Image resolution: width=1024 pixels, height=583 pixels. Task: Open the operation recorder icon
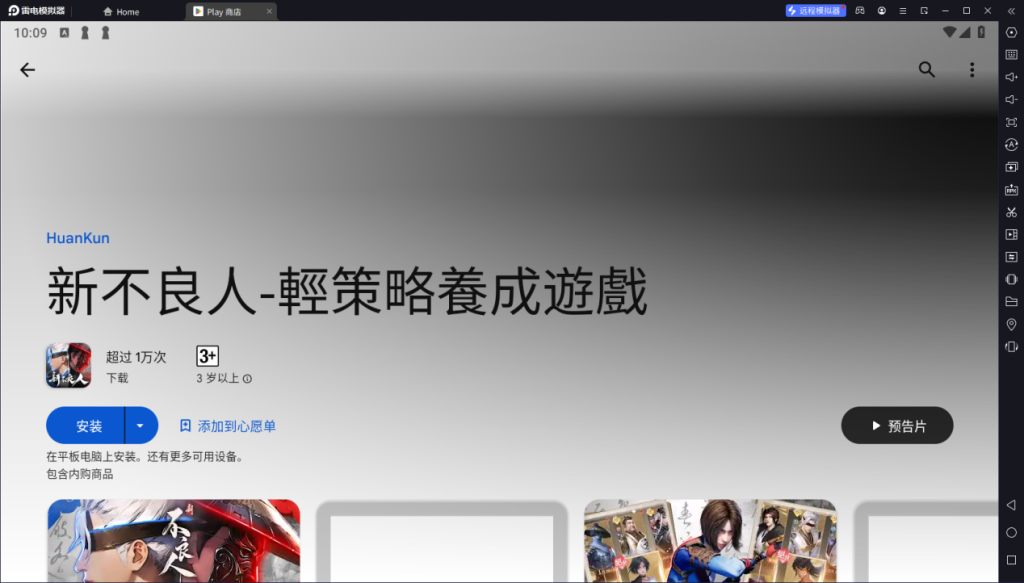point(1011,144)
